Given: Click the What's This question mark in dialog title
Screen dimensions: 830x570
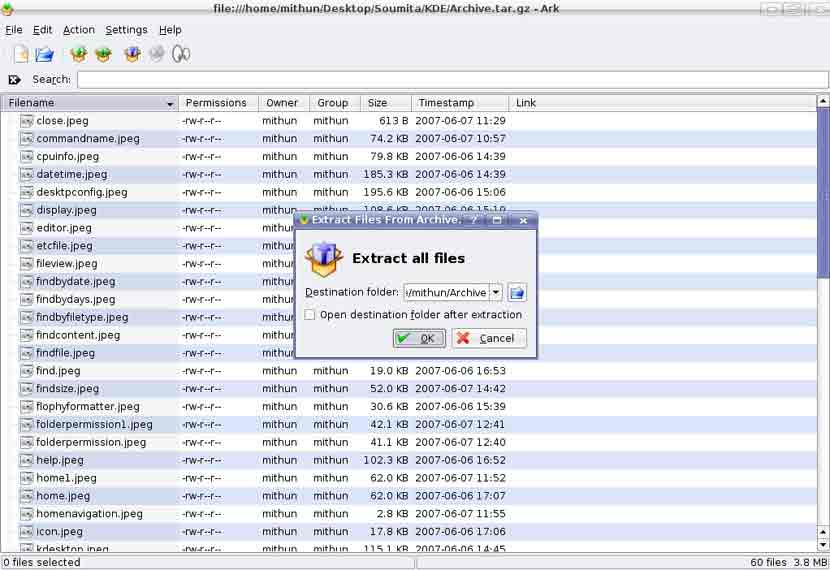Looking at the screenshot, I should tap(474, 220).
